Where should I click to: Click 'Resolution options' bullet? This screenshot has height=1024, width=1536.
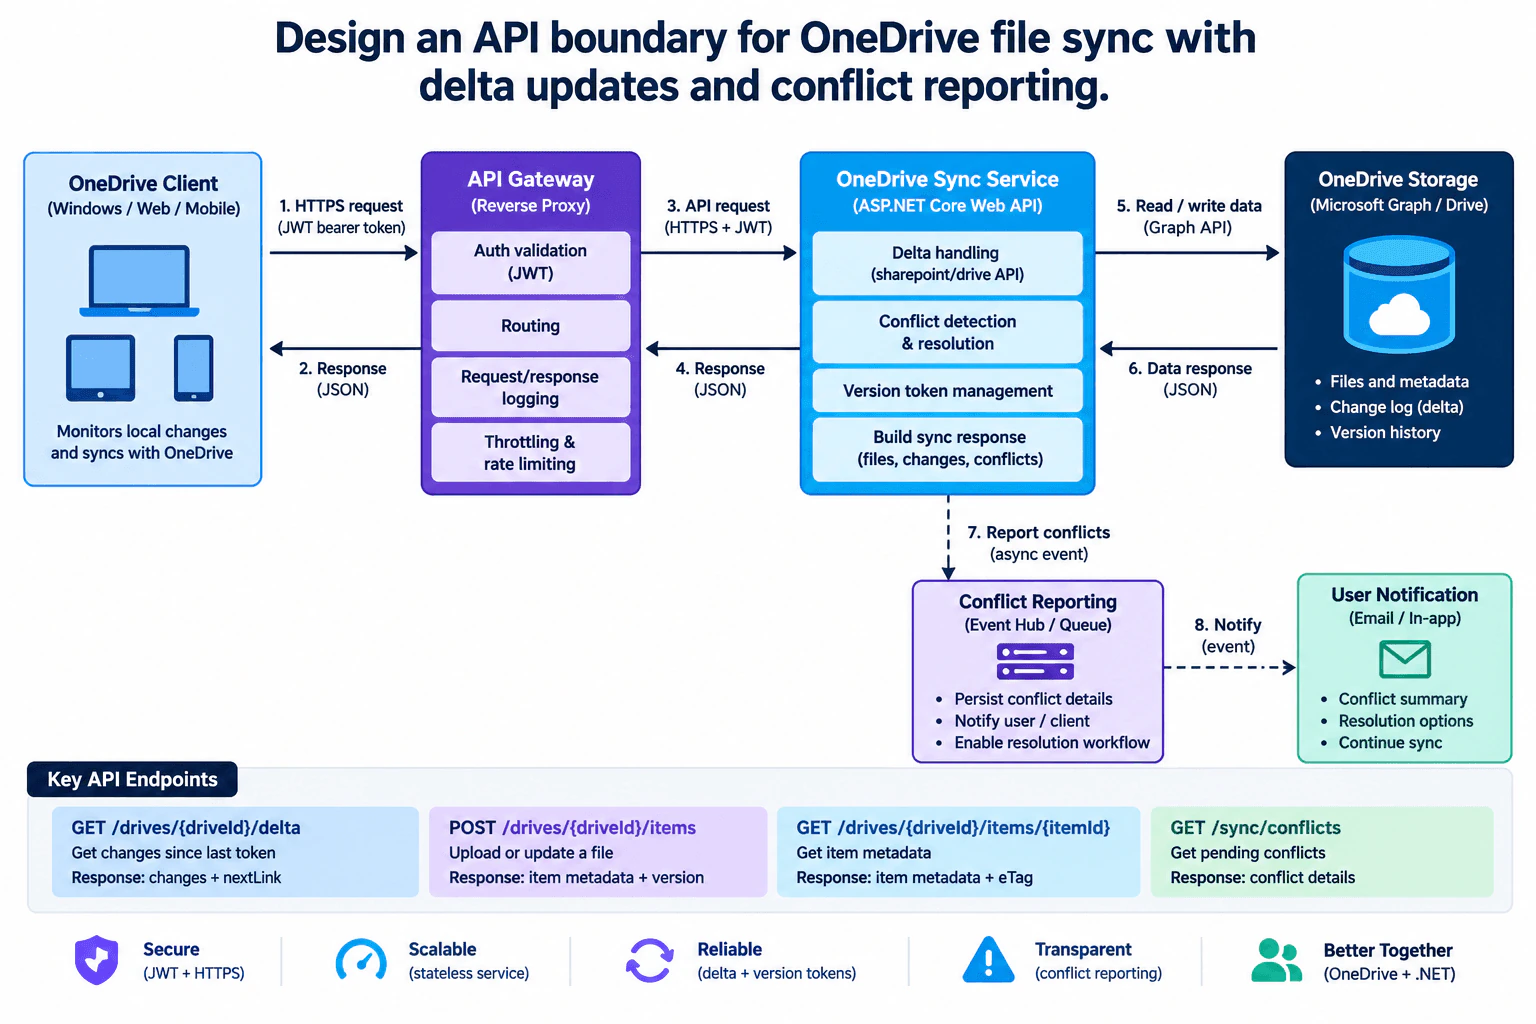point(1406,721)
